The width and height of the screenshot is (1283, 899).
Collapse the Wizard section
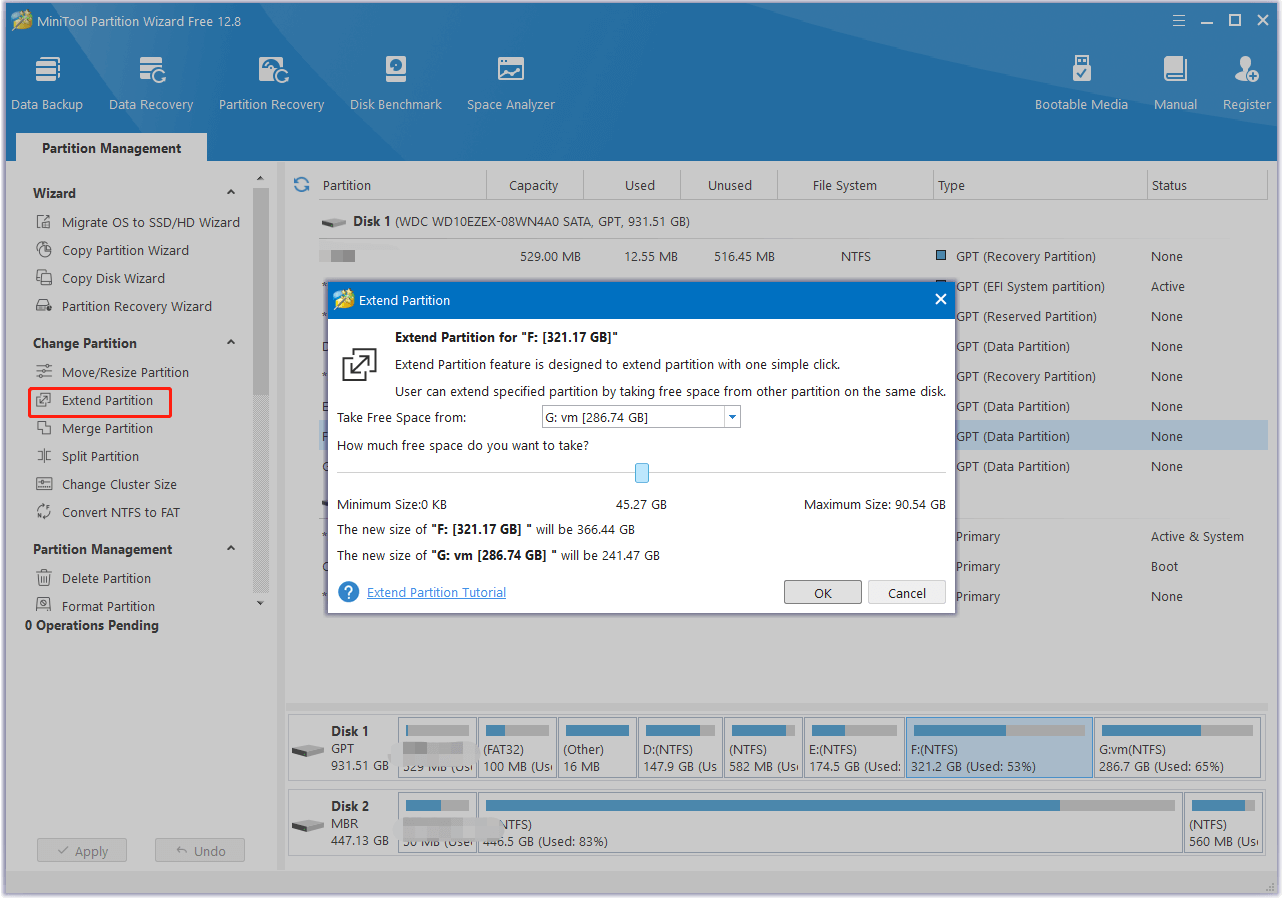(231, 193)
